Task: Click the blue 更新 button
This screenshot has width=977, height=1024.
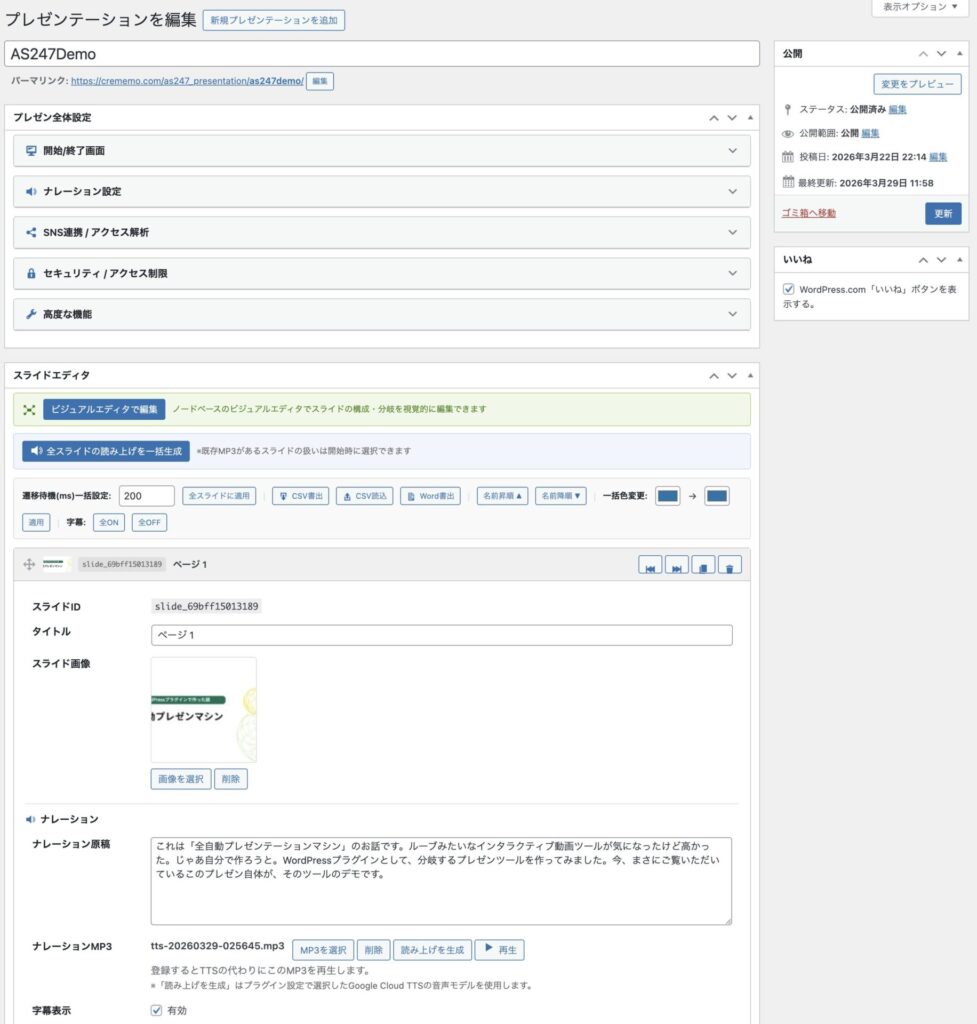Action: [943, 214]
